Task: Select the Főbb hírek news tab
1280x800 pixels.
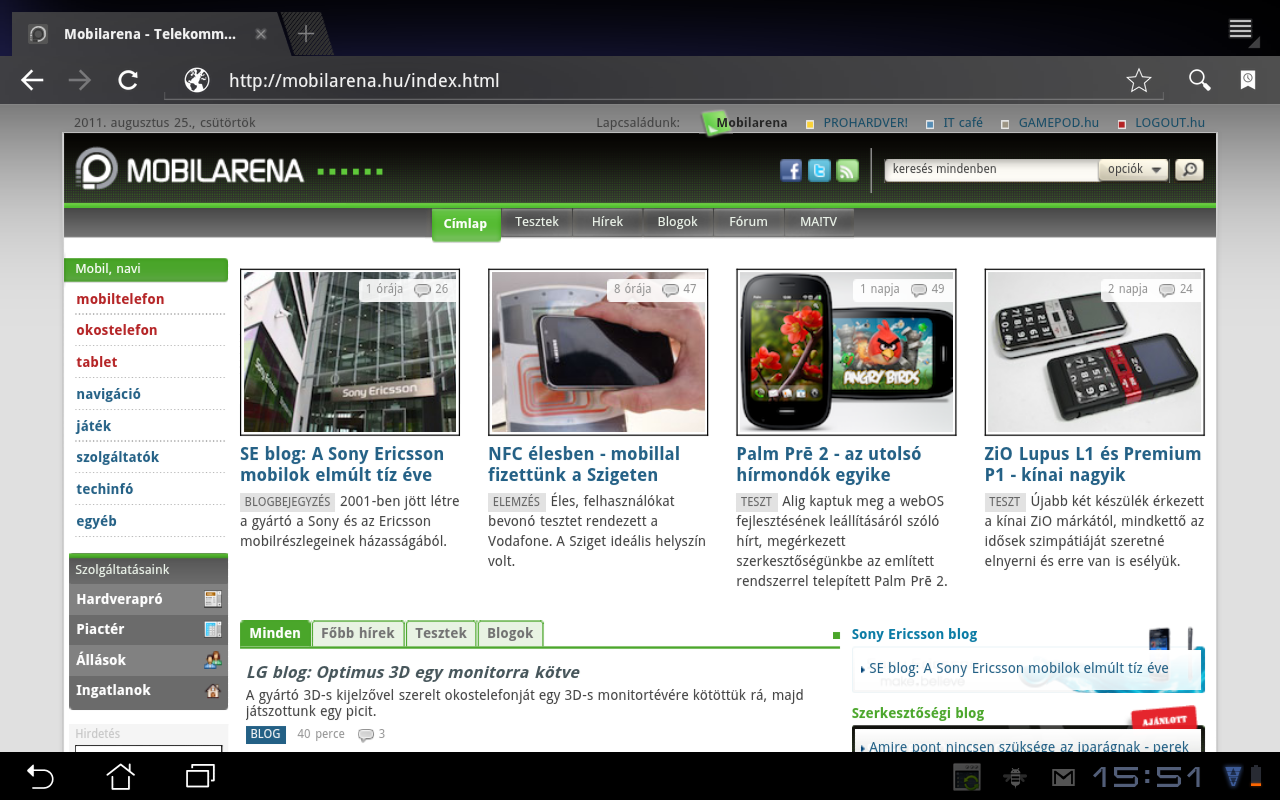Action: (358, 633)
